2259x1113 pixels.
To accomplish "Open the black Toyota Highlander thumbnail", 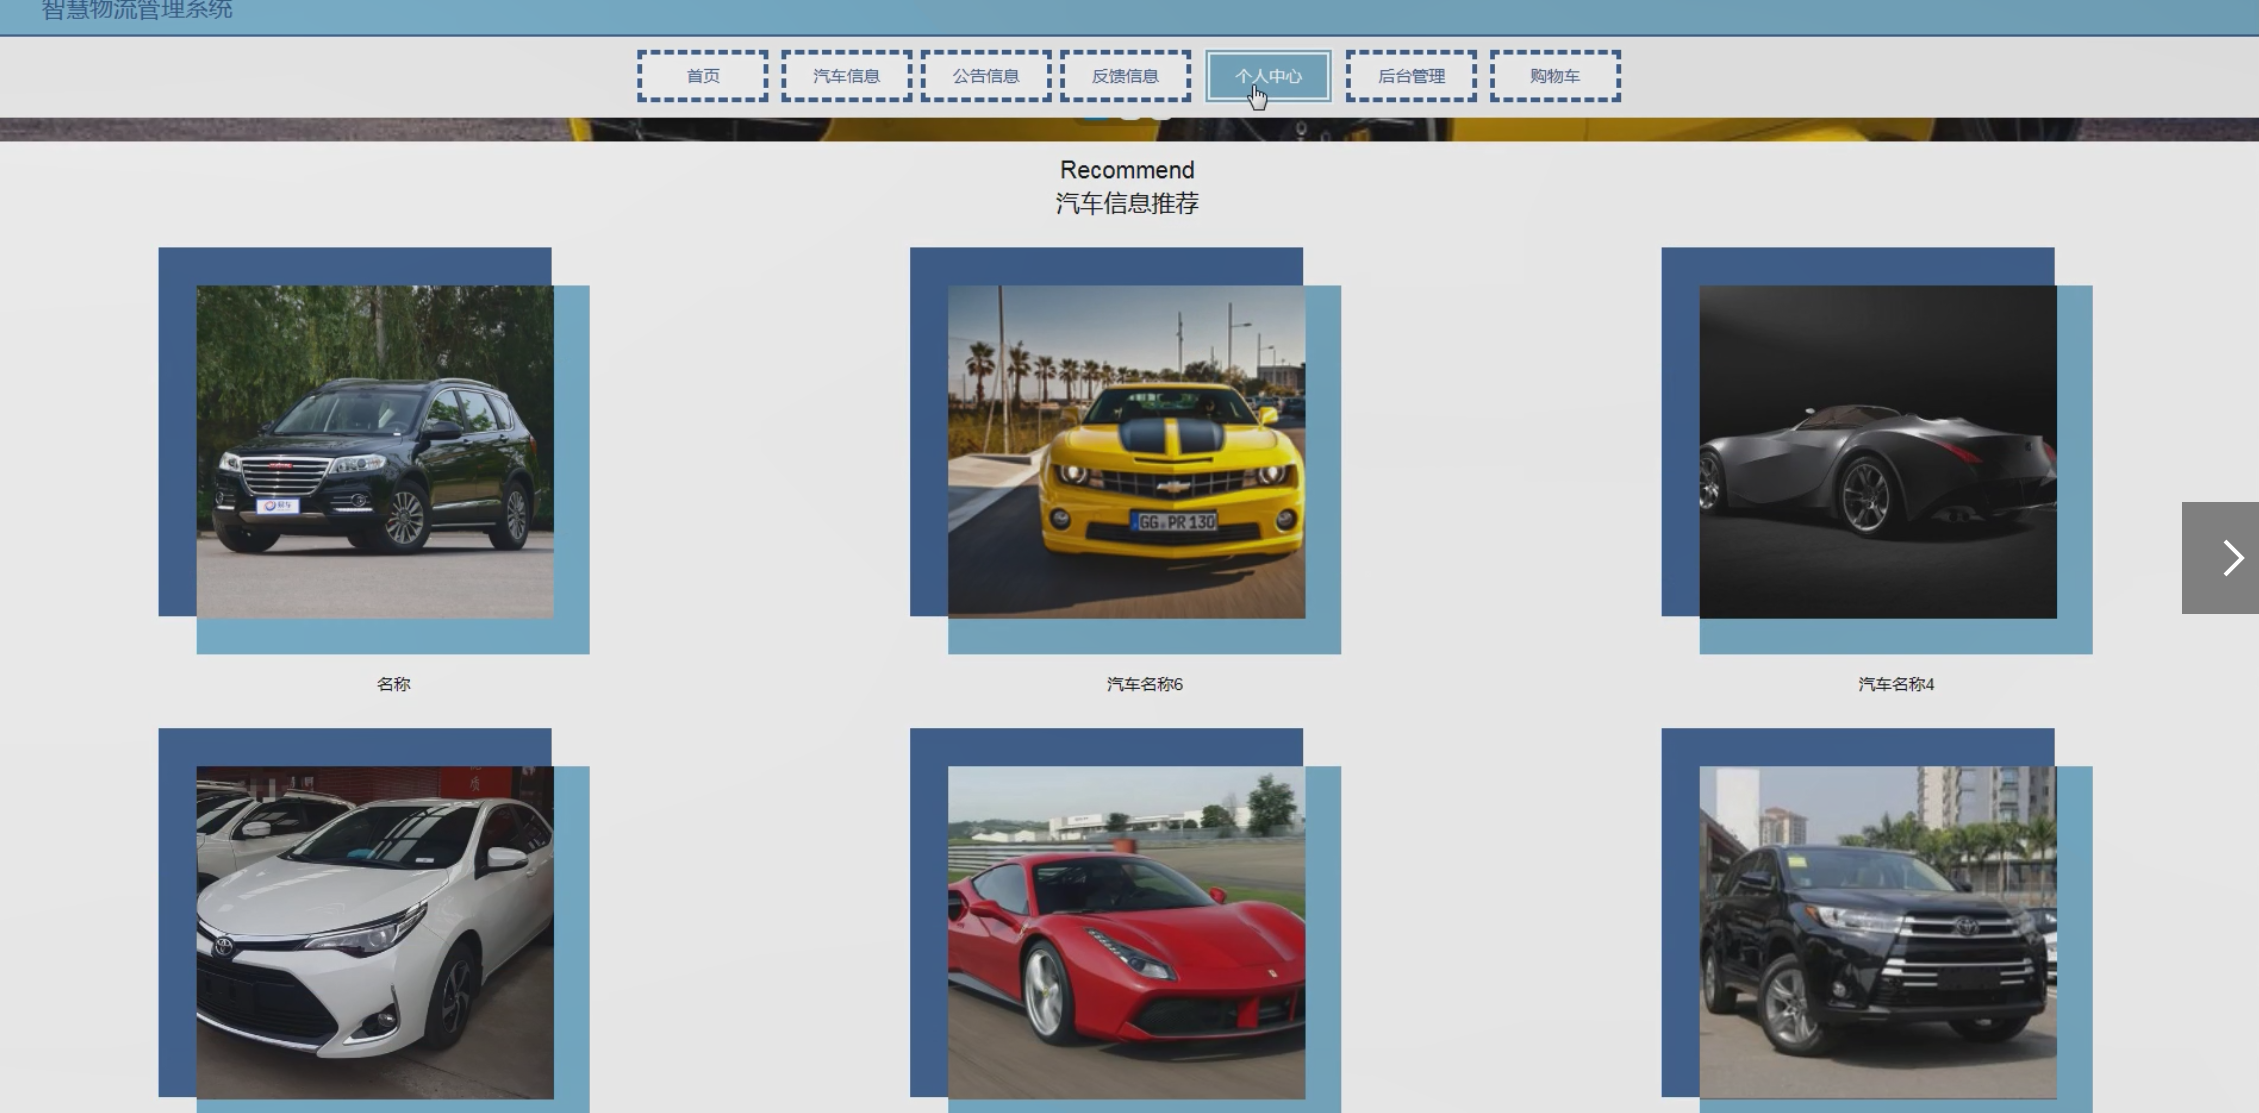I will (1877, 932).
